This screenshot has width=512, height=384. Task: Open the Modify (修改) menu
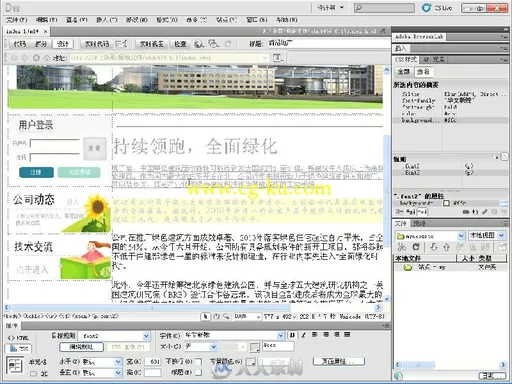coord(137,20)
